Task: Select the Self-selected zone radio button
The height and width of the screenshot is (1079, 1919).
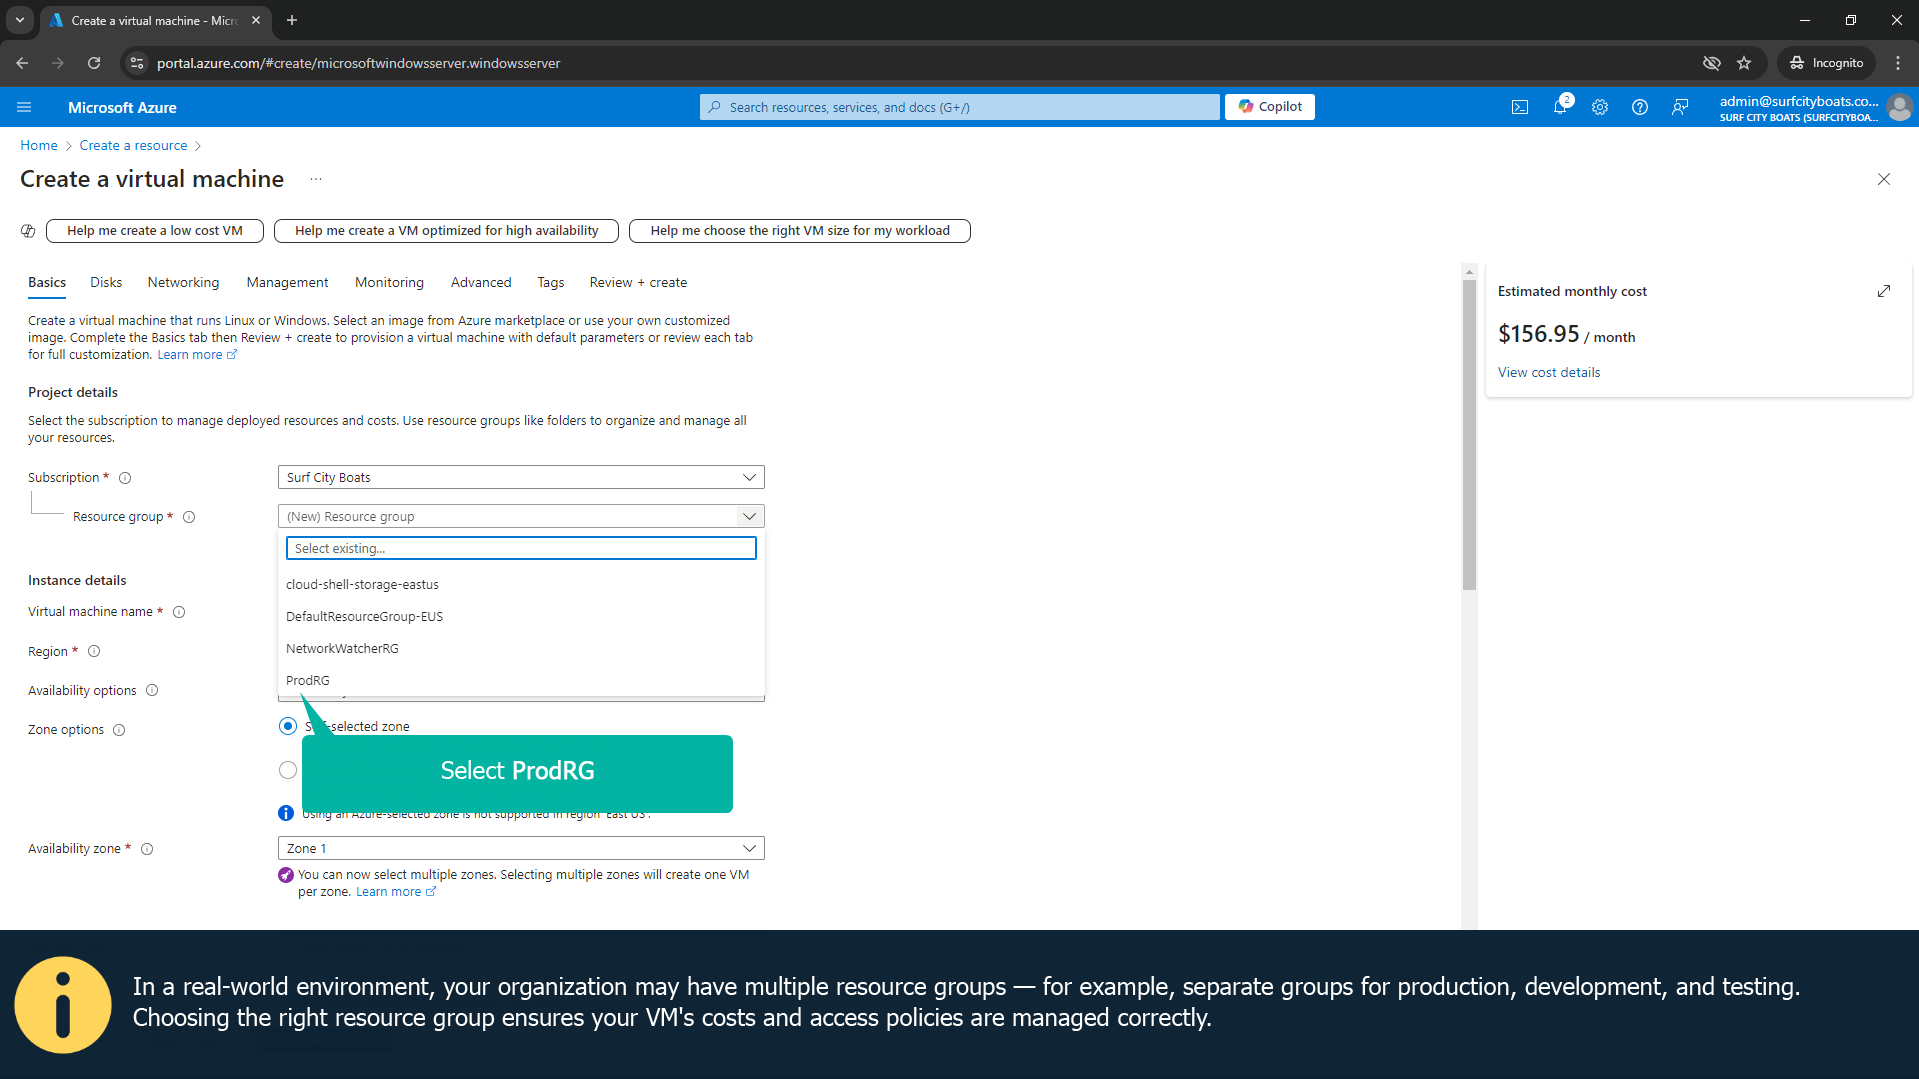Action: coord(287,726)
